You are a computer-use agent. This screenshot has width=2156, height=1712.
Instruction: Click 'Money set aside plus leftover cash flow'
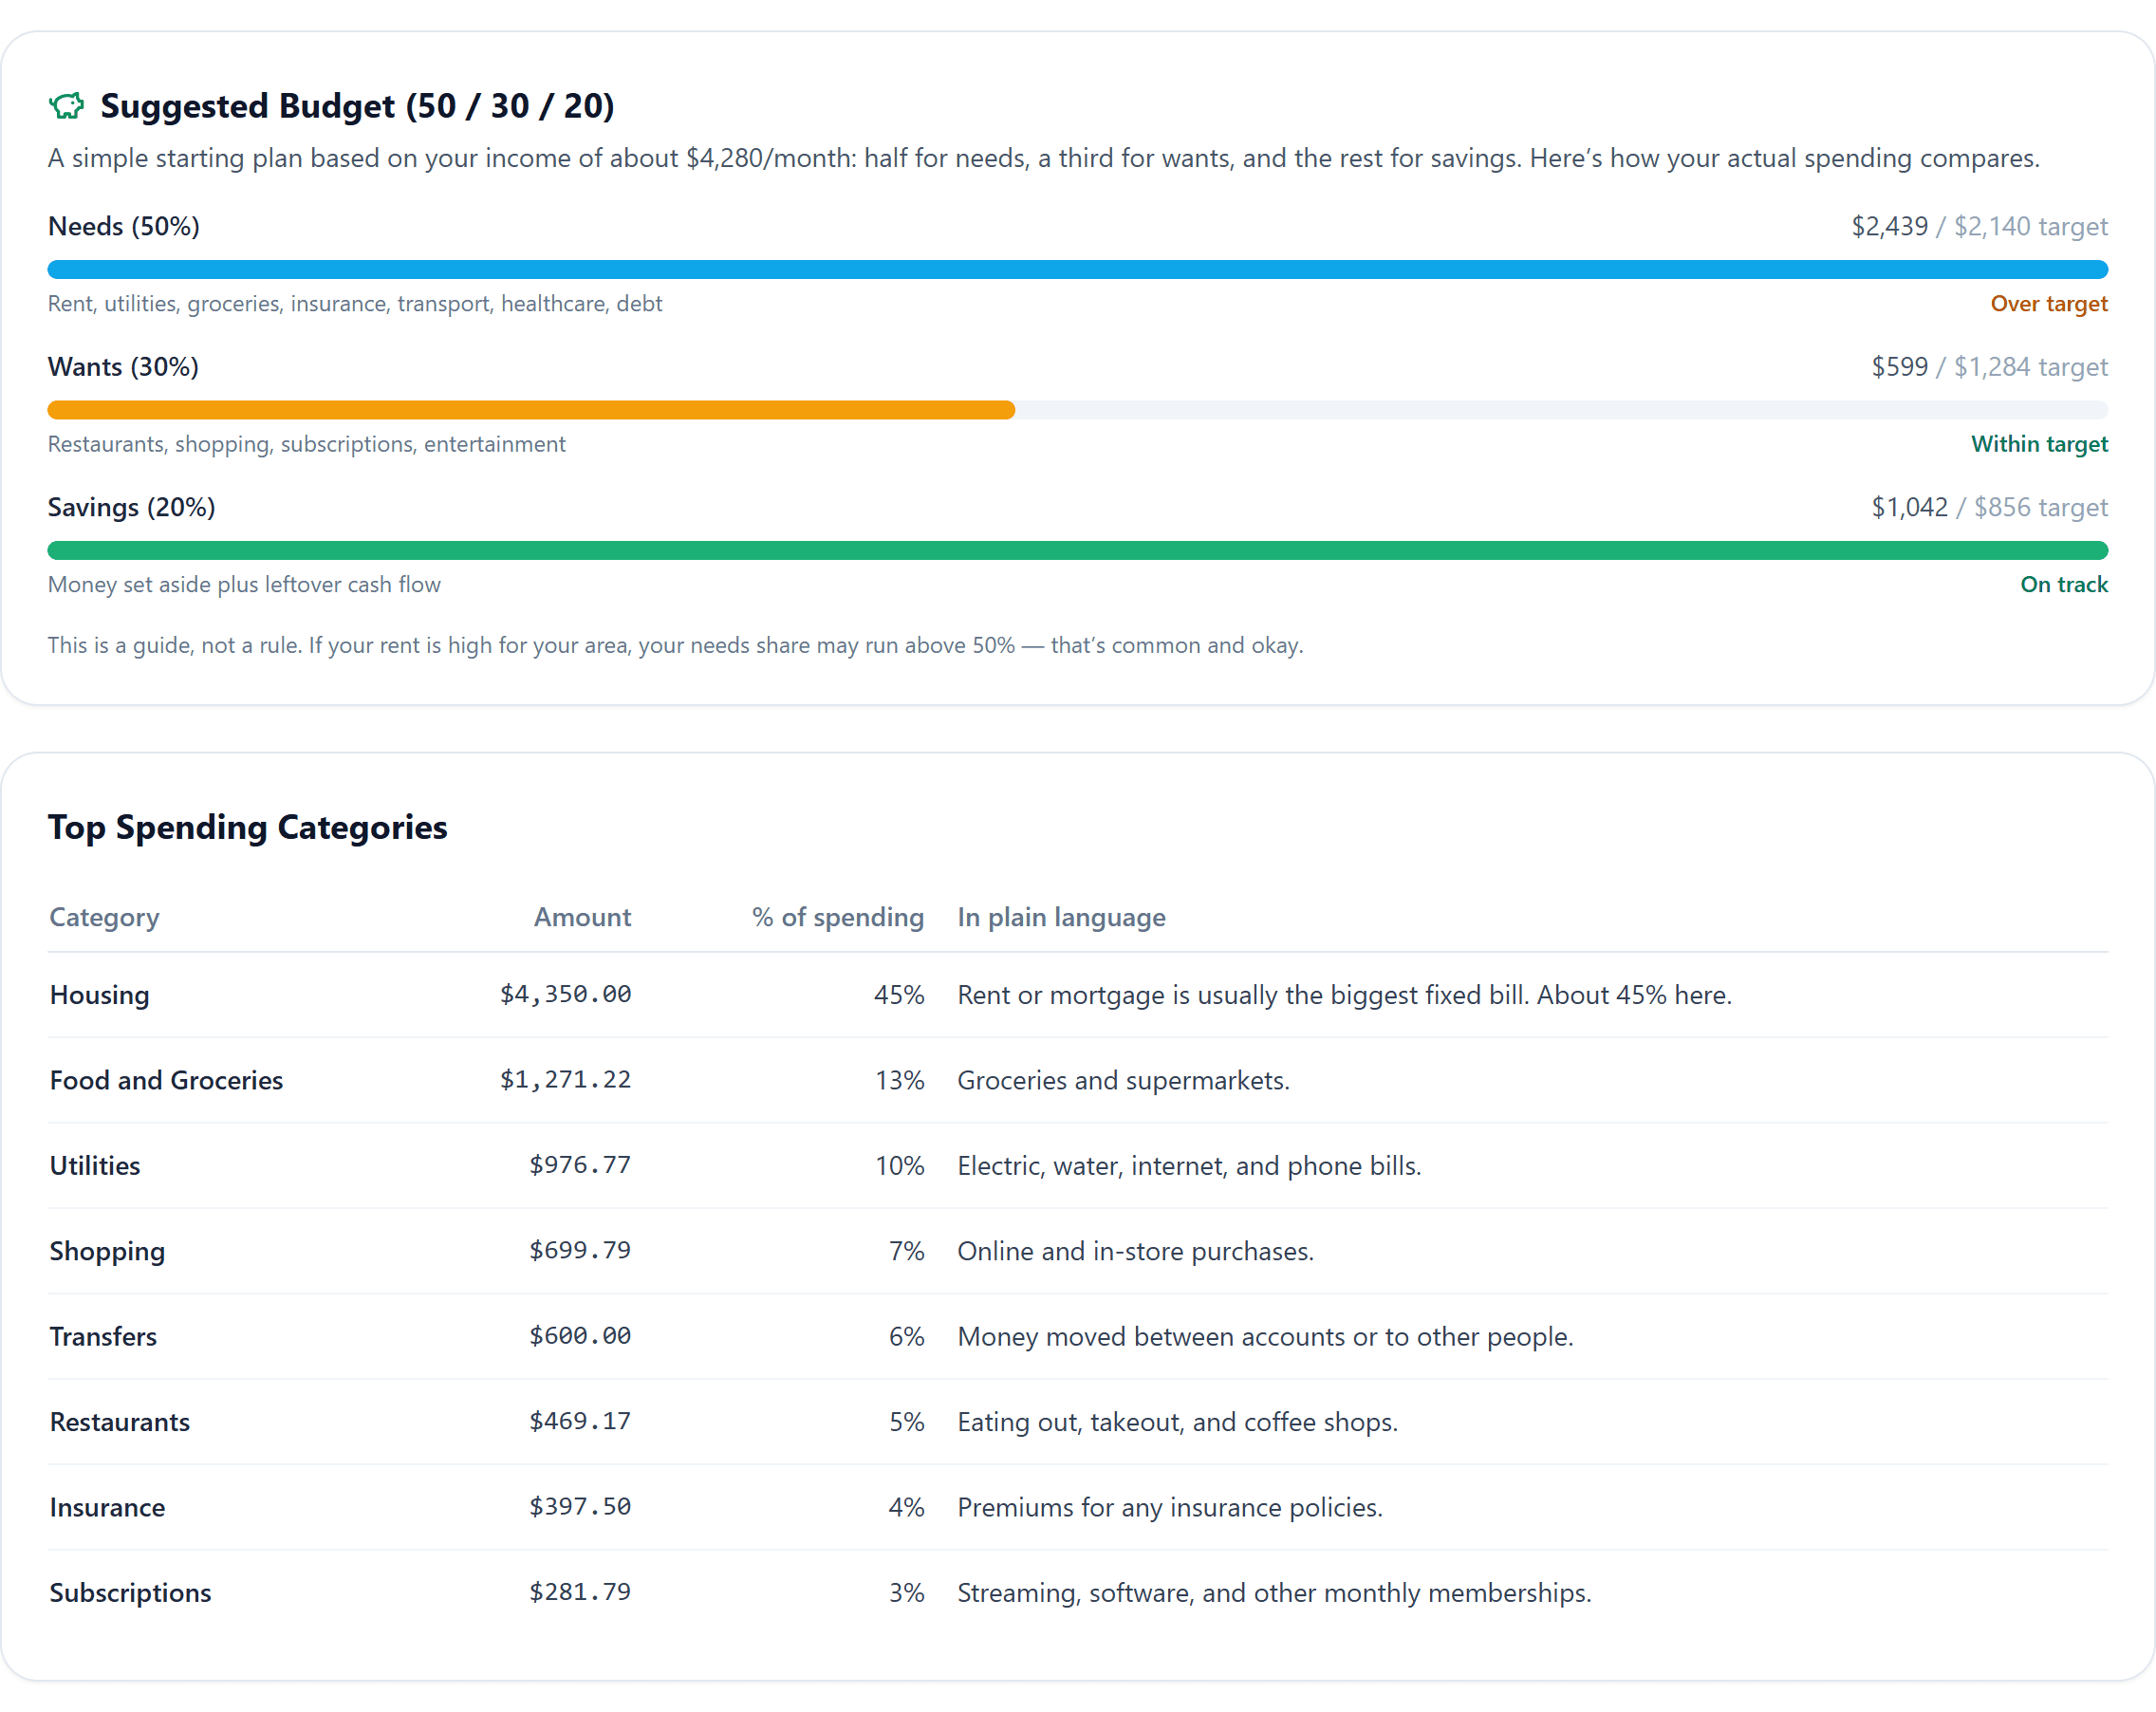pyautogui.click(x=244, y=585)
